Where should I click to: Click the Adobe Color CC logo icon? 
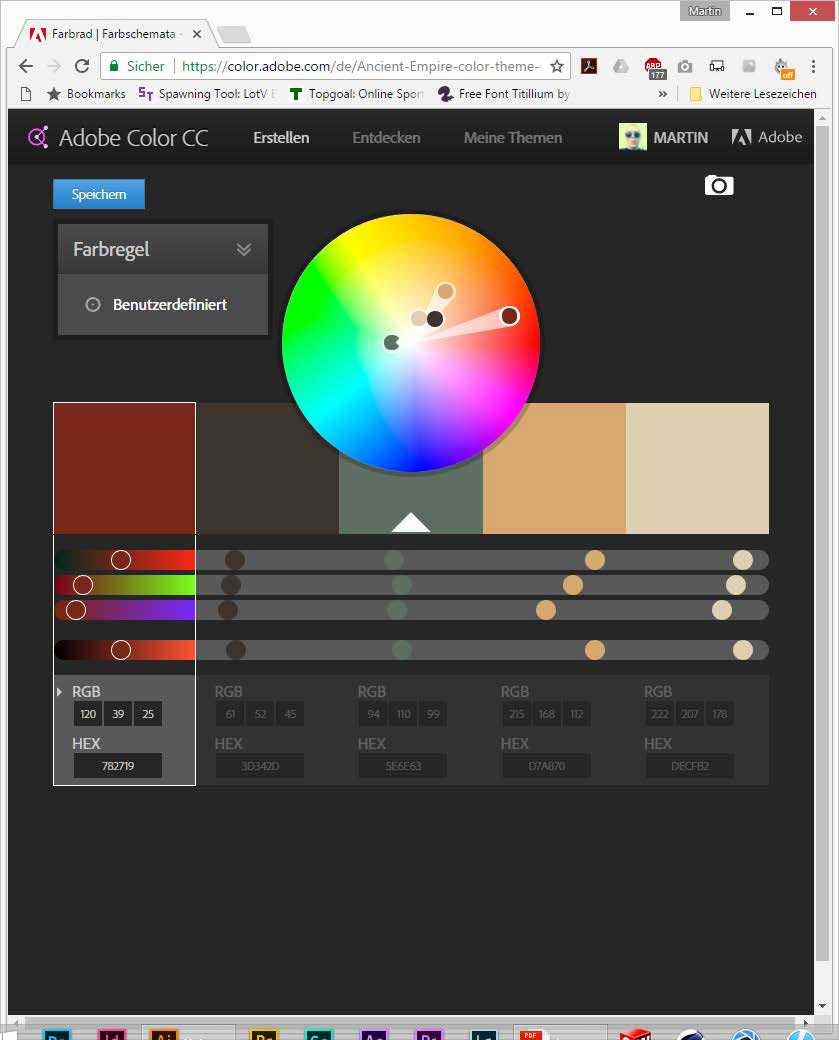[x=38, y=137]
